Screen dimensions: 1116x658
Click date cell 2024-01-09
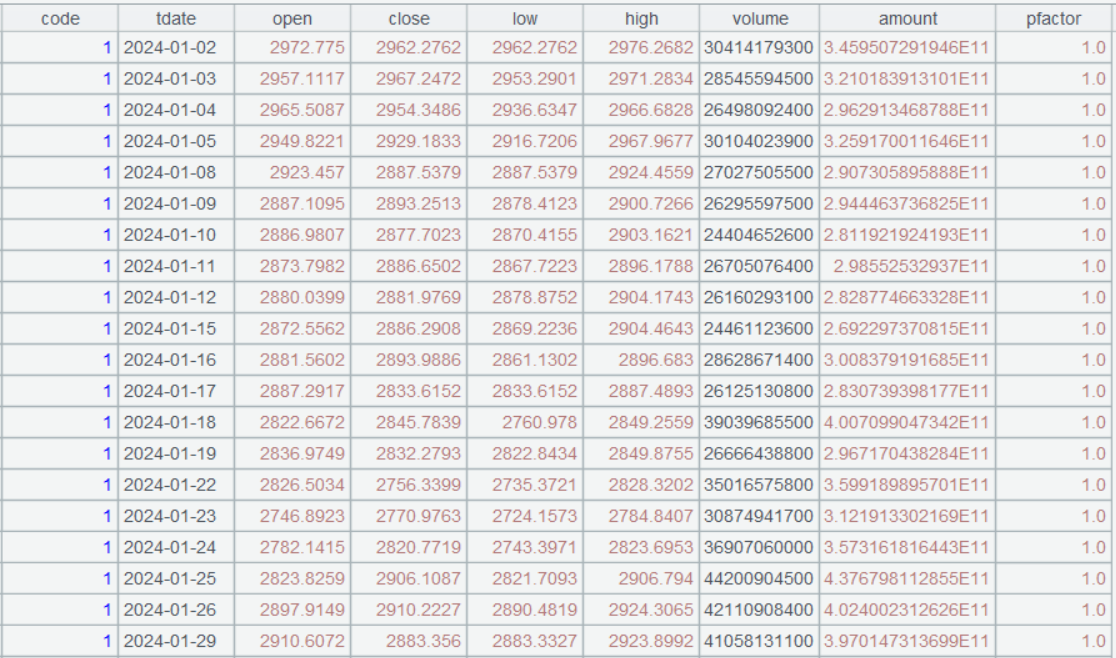(x=176, y=204)
